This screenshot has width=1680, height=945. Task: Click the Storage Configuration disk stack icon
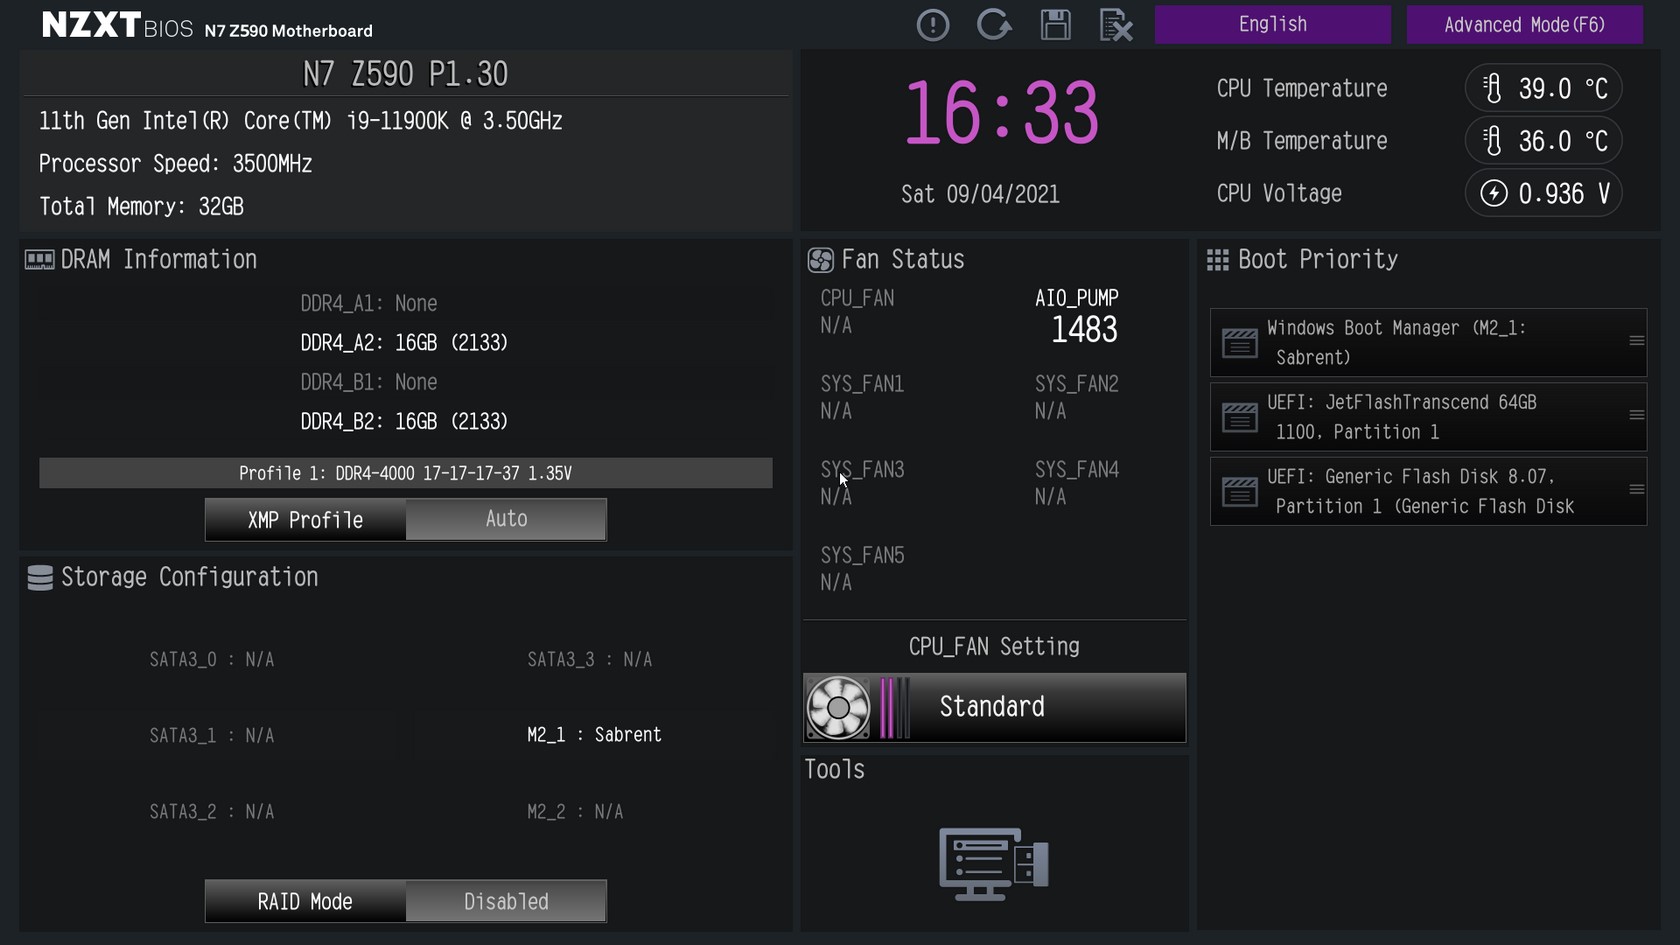(40, 578)
